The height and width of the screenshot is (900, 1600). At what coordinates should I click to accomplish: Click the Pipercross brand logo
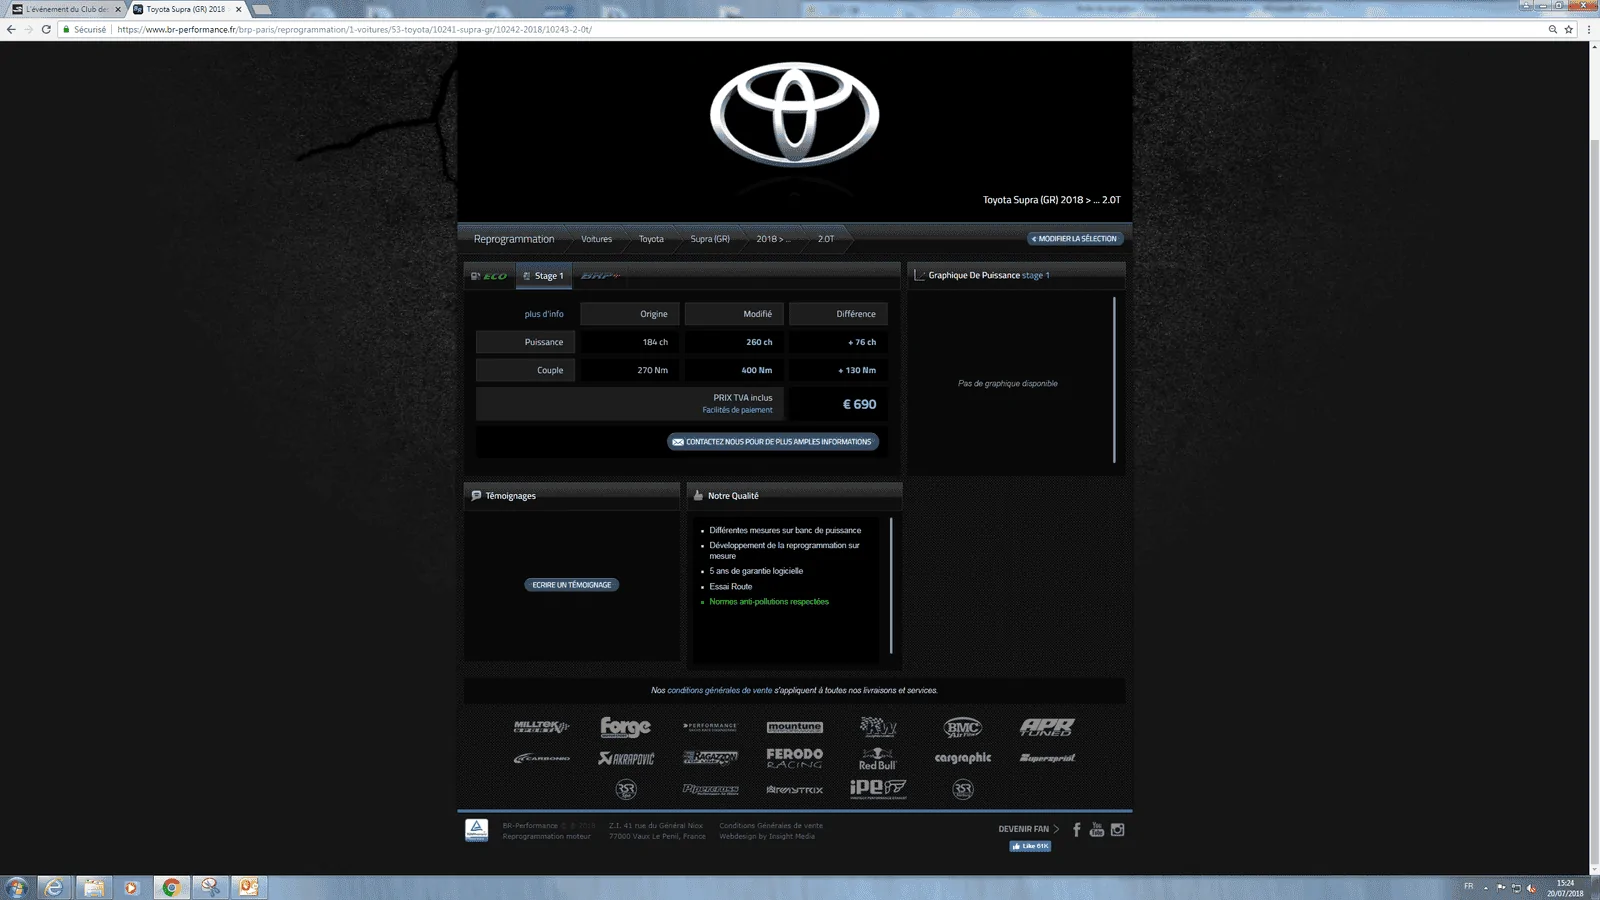click(711, 789)
